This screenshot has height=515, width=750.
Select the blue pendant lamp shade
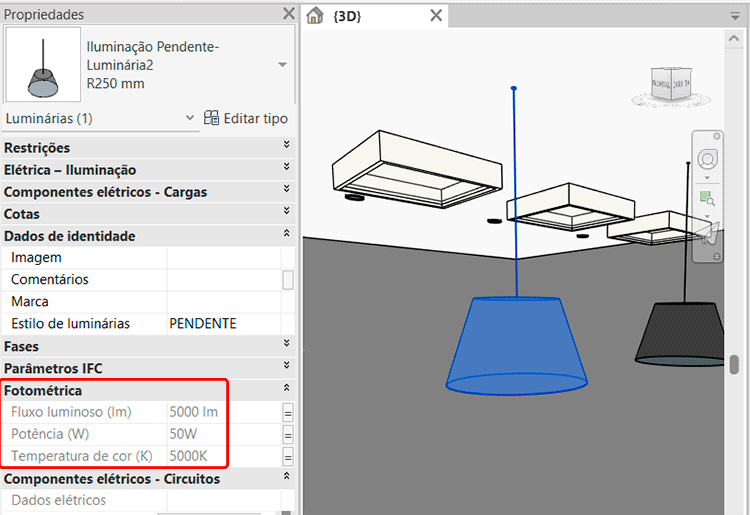pyautogui.click(x=515, y=345)
